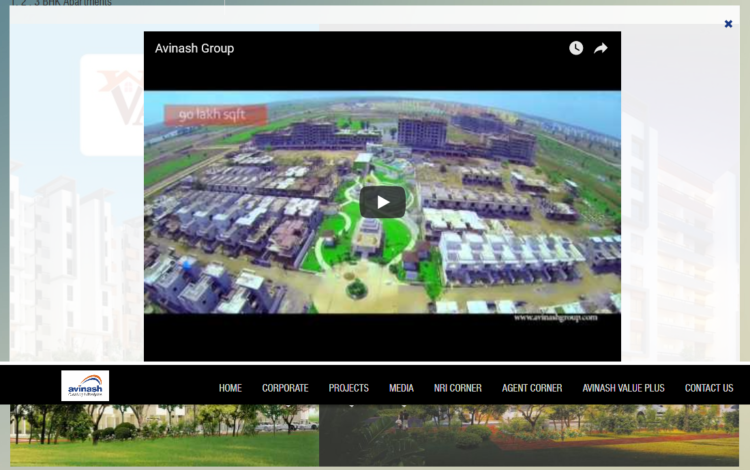This screenshot has width=750, height=470.
Task: Open the Avinash Group video title link
Action: (194, 48)
